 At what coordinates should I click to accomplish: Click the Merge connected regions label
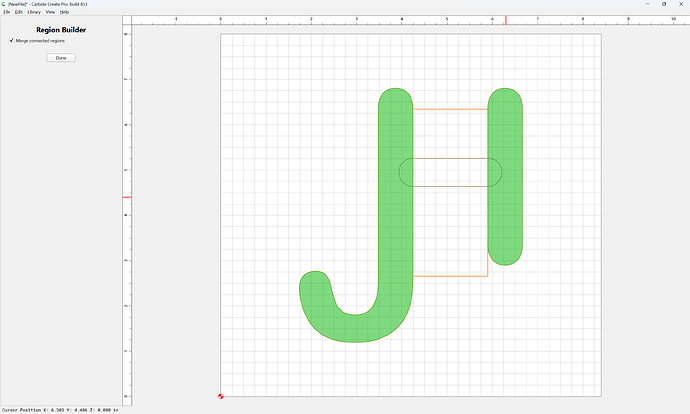(40, 41)
